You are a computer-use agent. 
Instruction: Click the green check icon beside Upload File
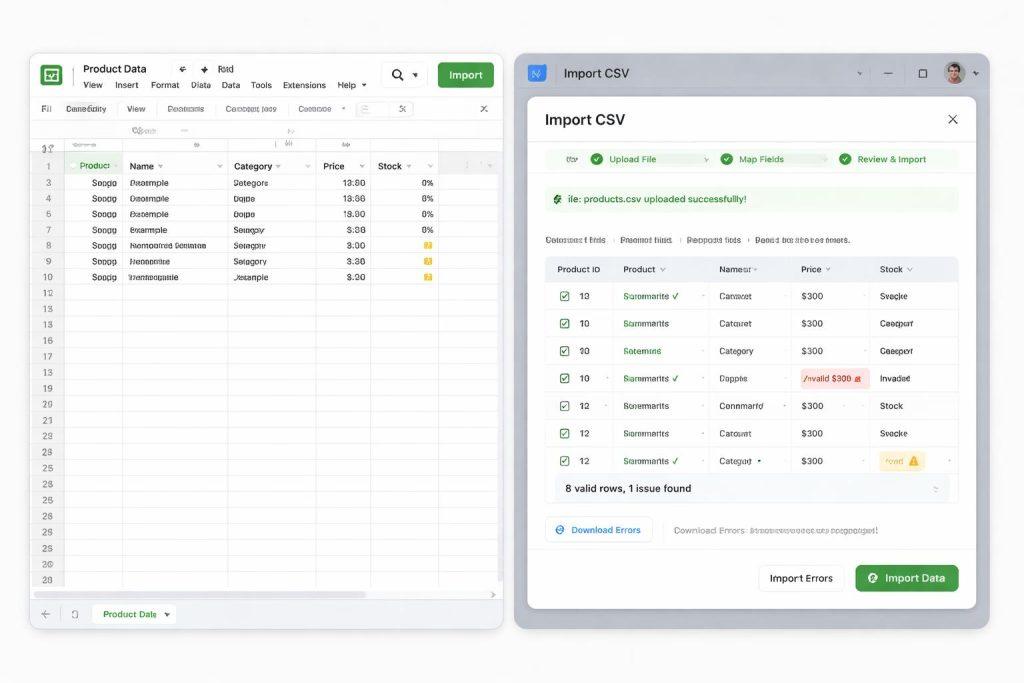click(597, 159)
